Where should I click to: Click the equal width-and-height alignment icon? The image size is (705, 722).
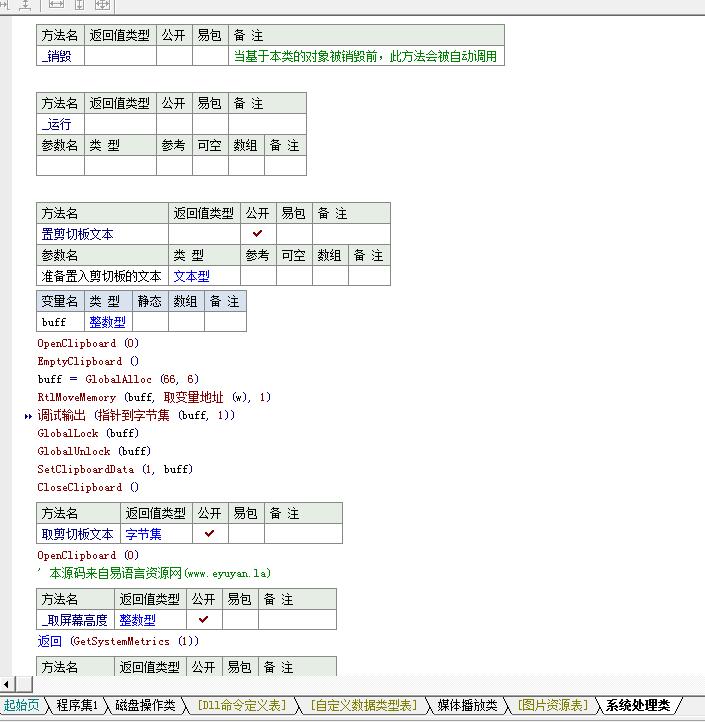(102, 4)
